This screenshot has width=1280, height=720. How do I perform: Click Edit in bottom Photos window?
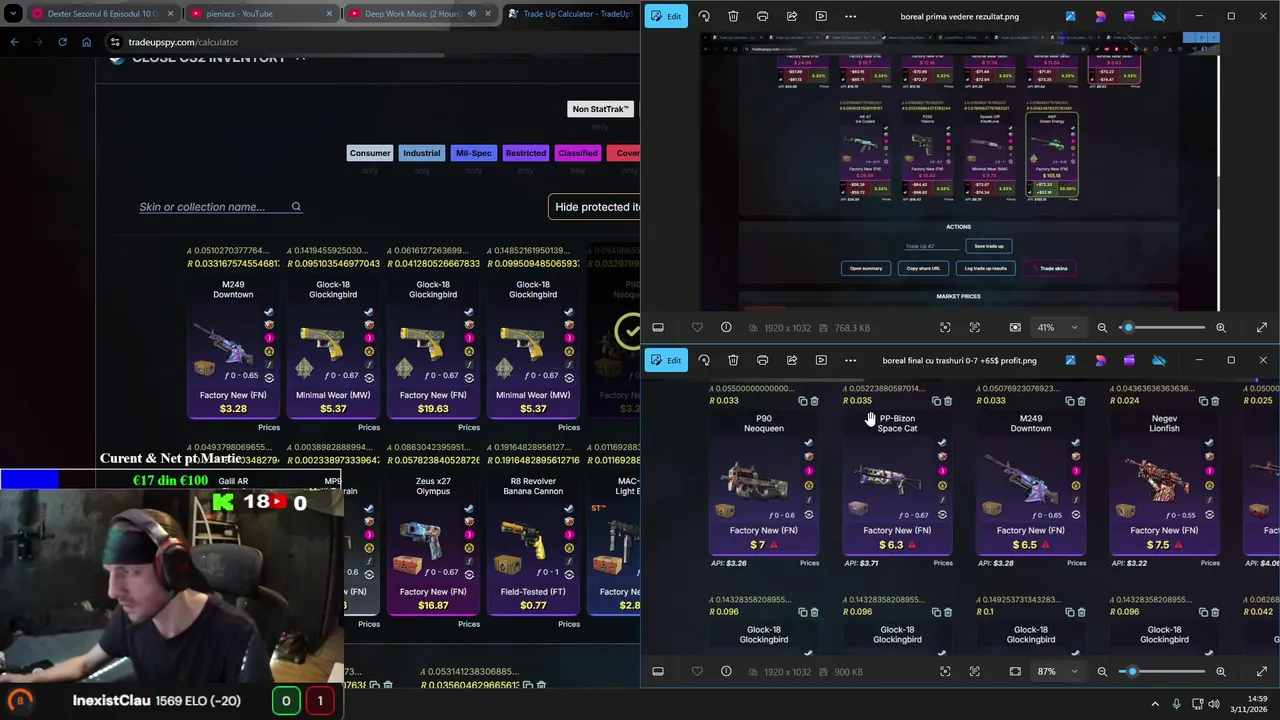[666, 360]
